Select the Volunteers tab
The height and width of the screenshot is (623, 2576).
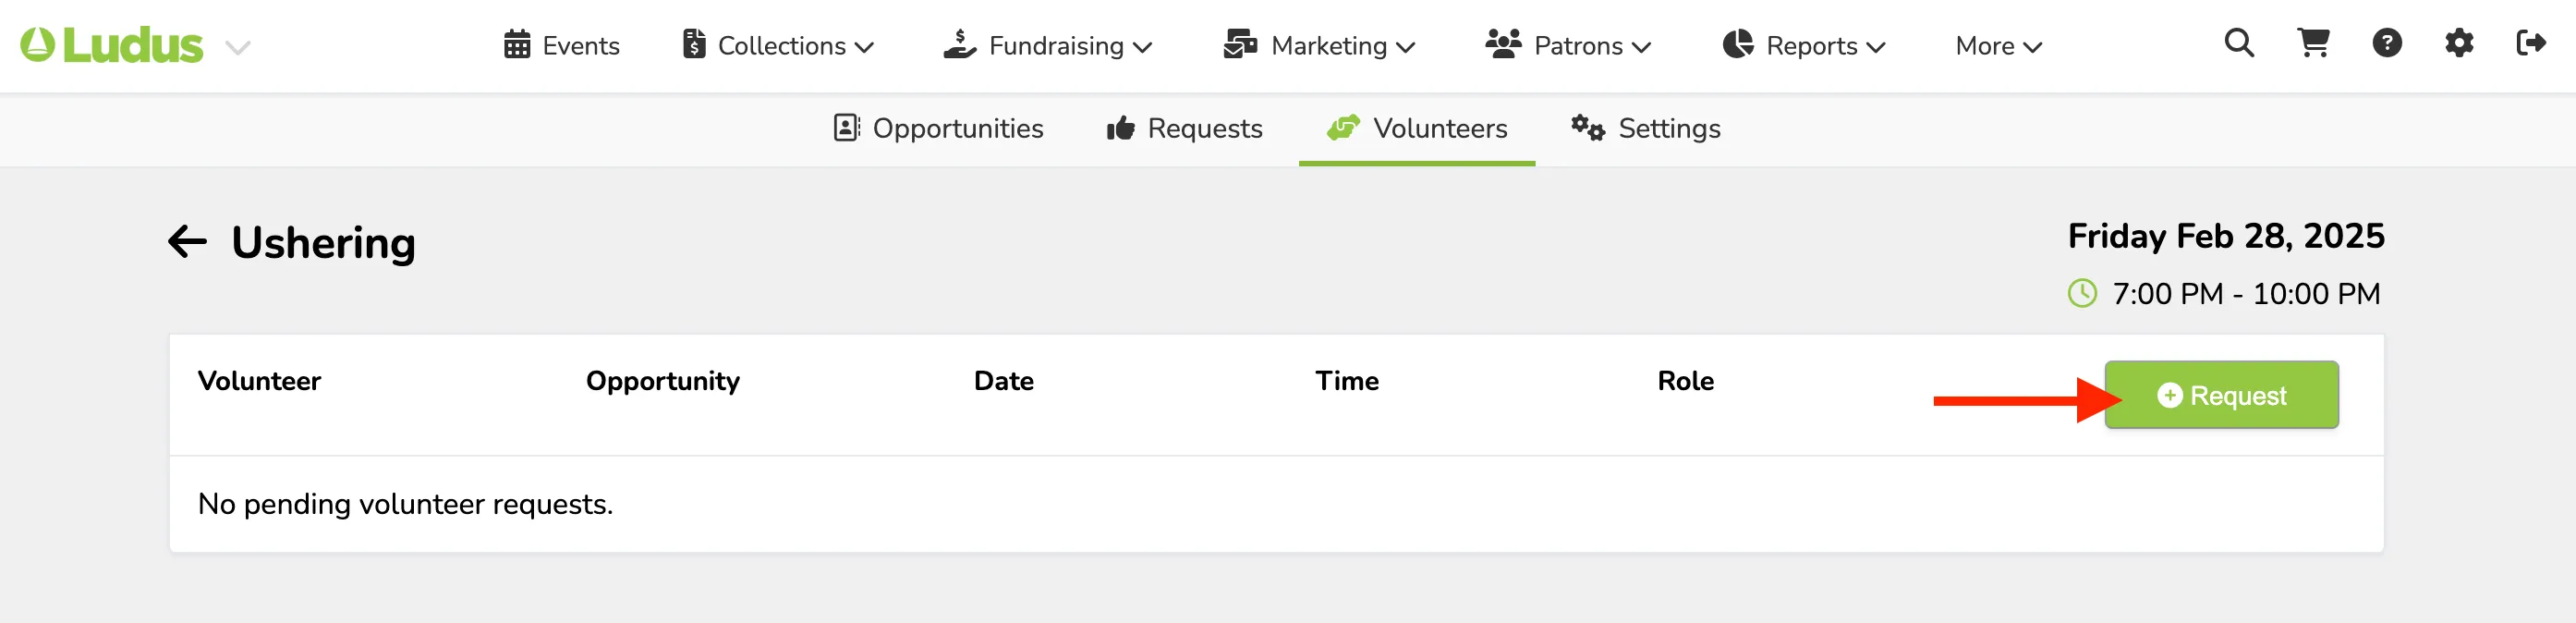pyautogui.click(x=1416, y=129)
